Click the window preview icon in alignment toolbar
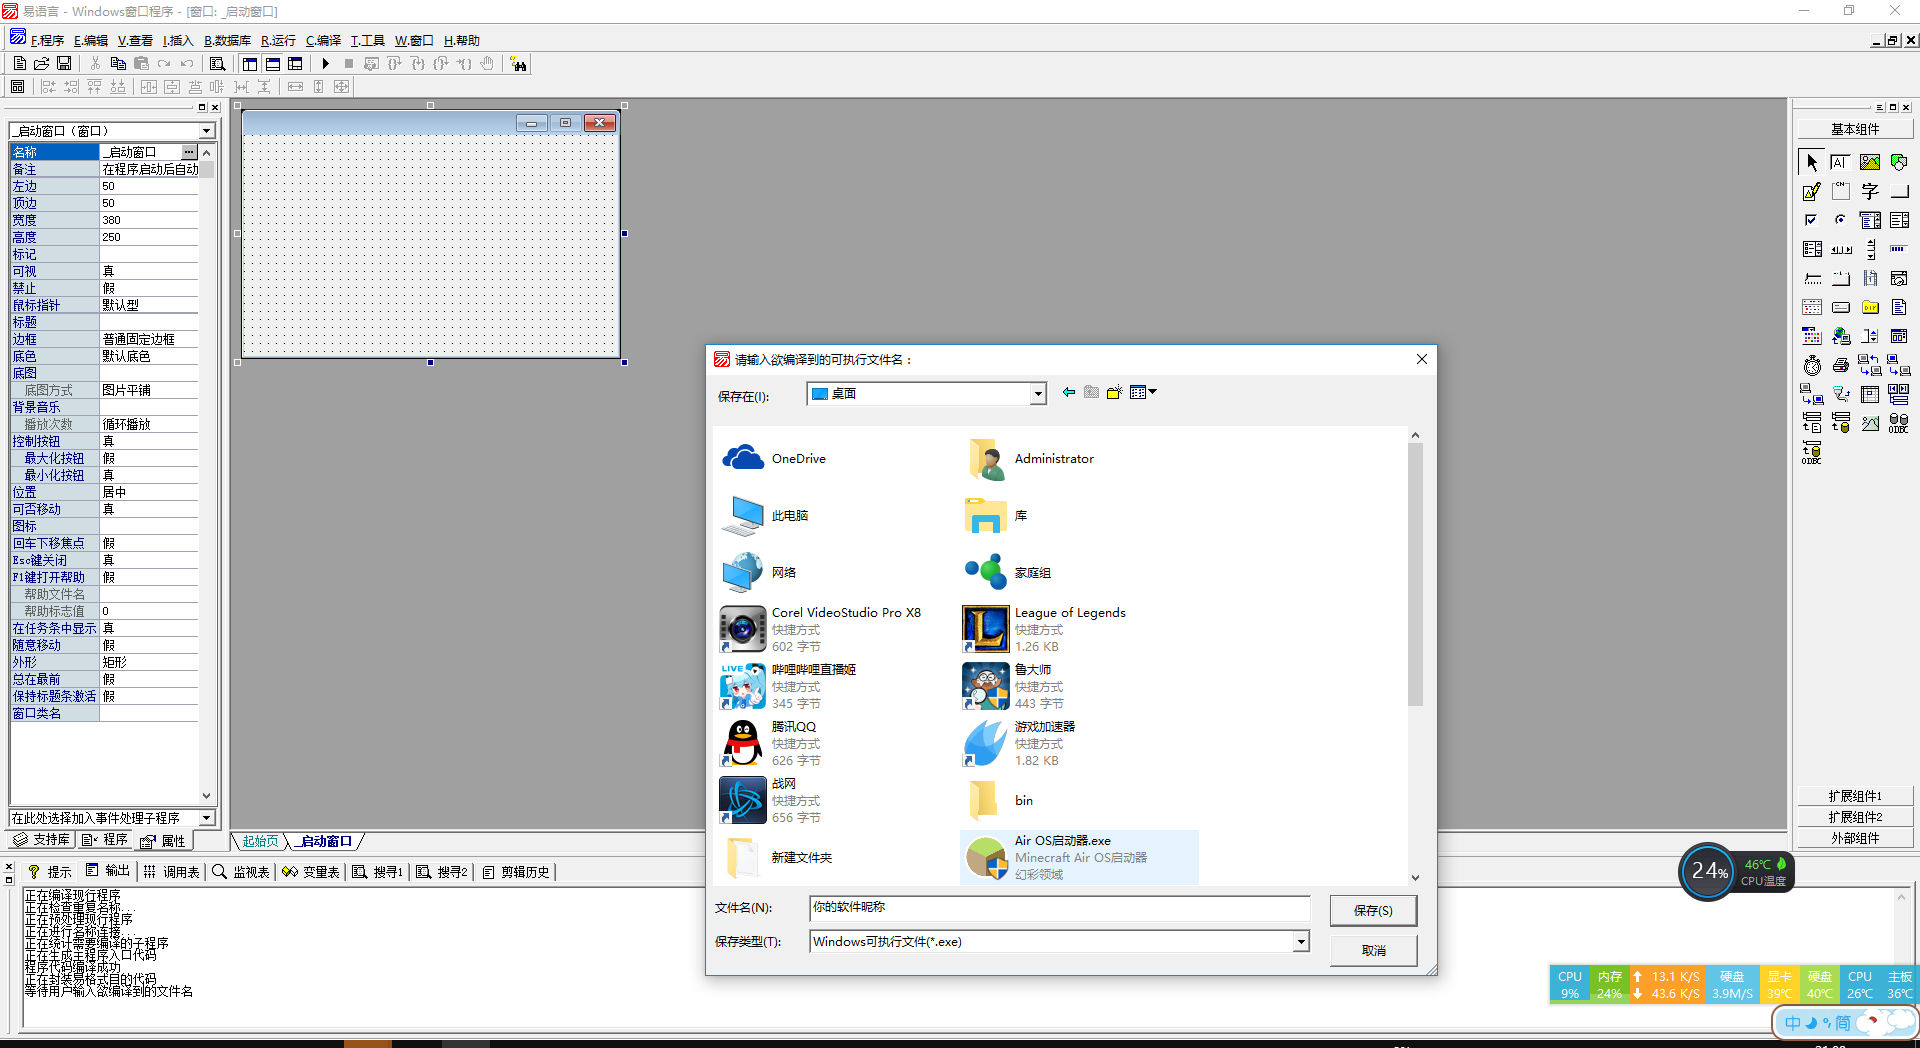 [x=18, y=87]
